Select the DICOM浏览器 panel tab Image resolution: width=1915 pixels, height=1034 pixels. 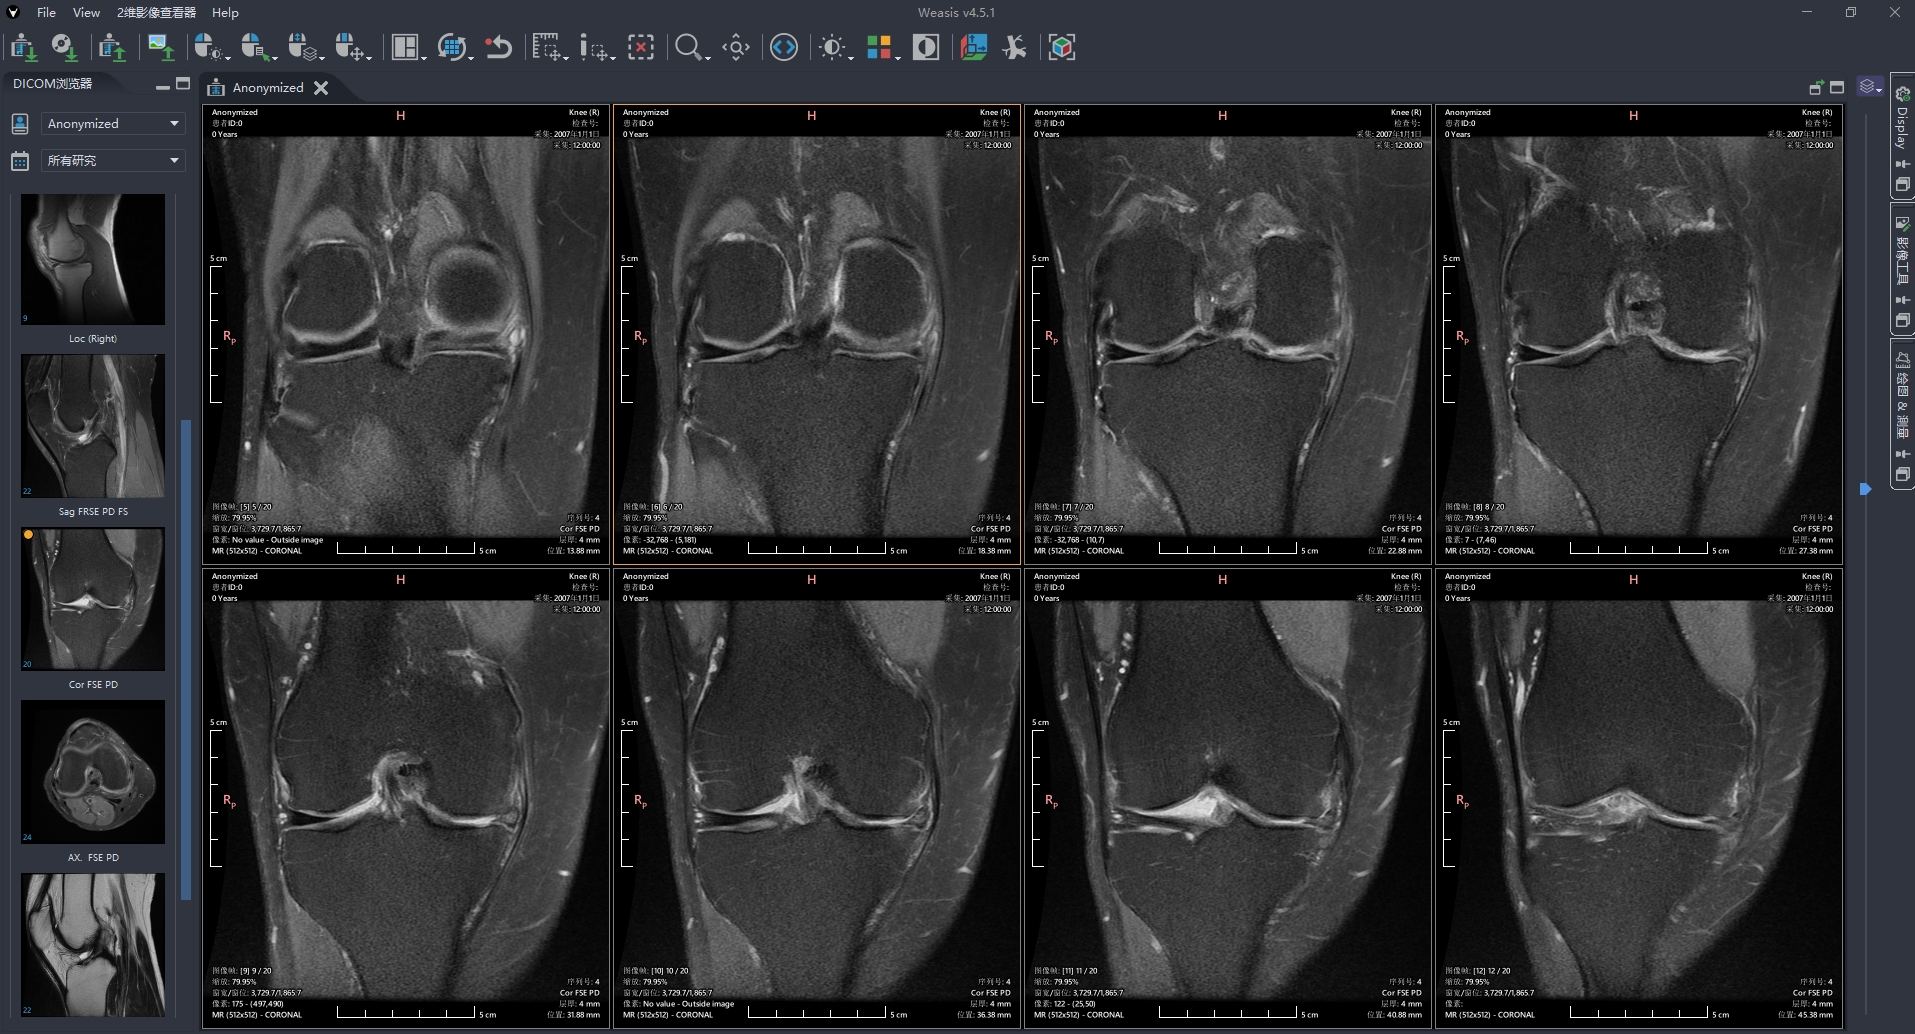click(x=52, y=84)
